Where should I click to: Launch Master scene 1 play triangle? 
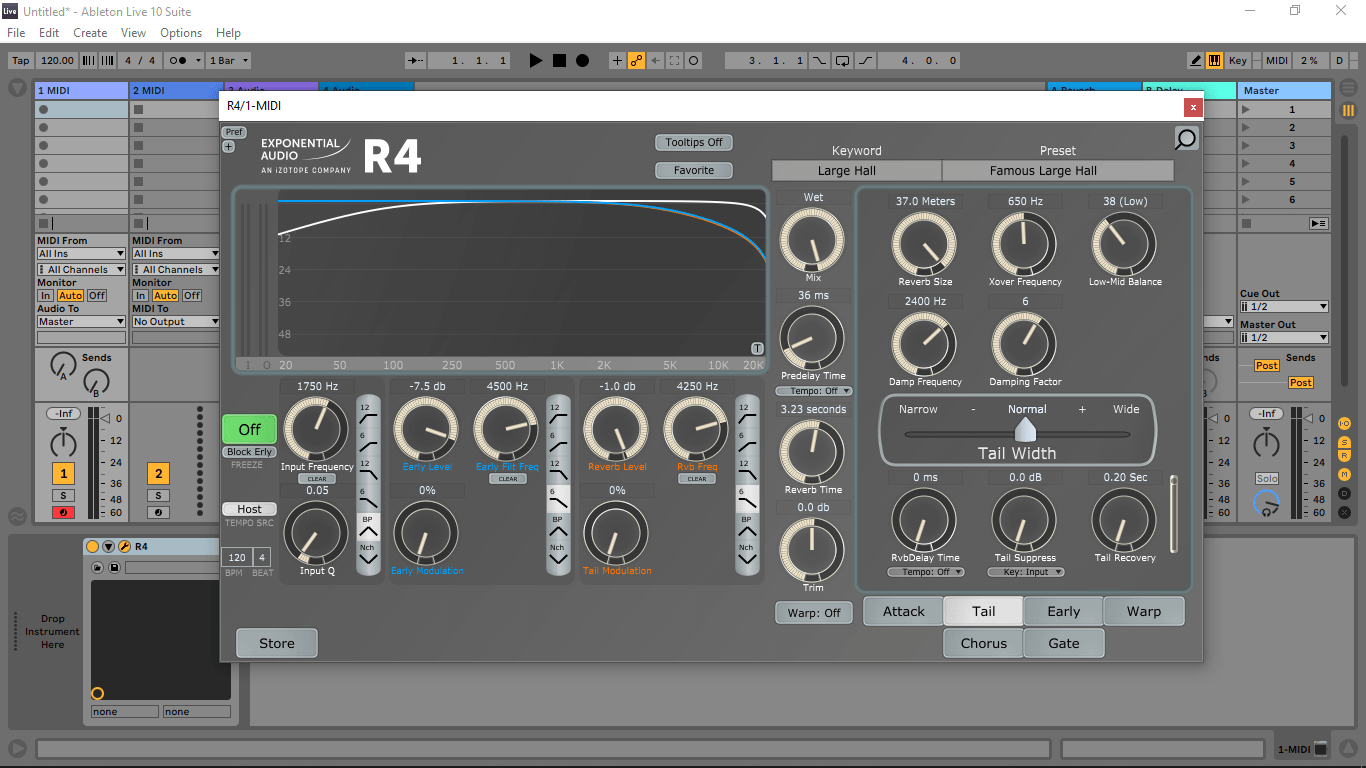1247,110
